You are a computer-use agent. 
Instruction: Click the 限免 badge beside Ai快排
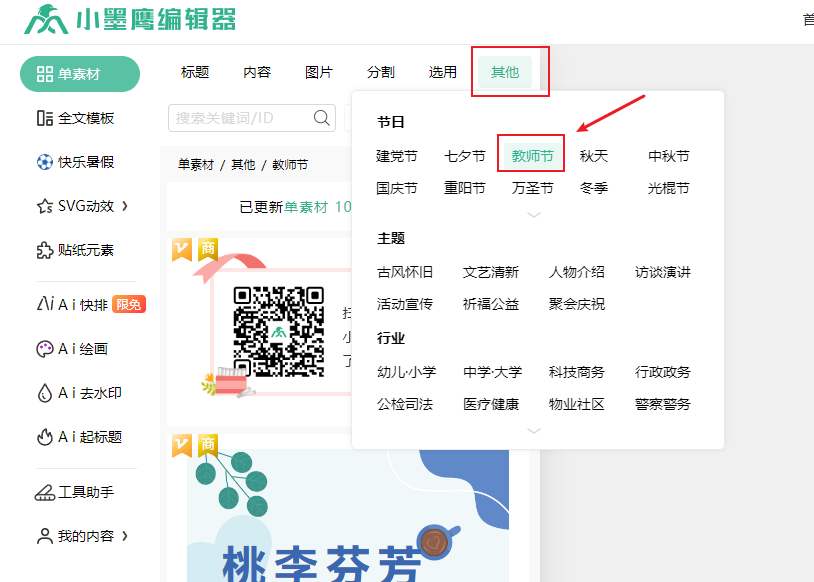click(x=129, y=304)
